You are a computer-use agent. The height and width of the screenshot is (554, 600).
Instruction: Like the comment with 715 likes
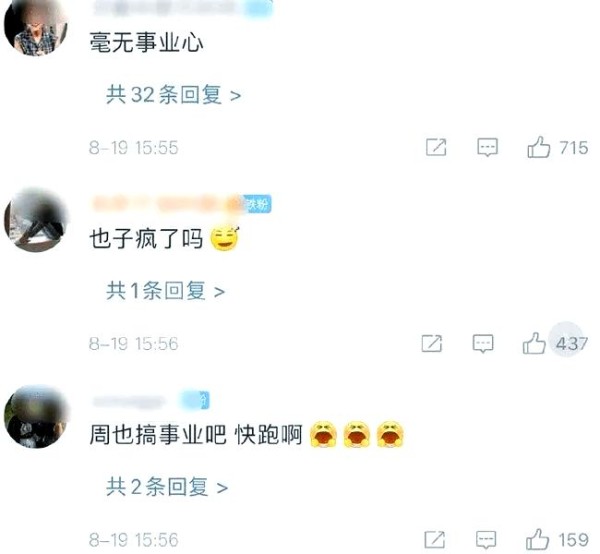click(x=538, y=147)
